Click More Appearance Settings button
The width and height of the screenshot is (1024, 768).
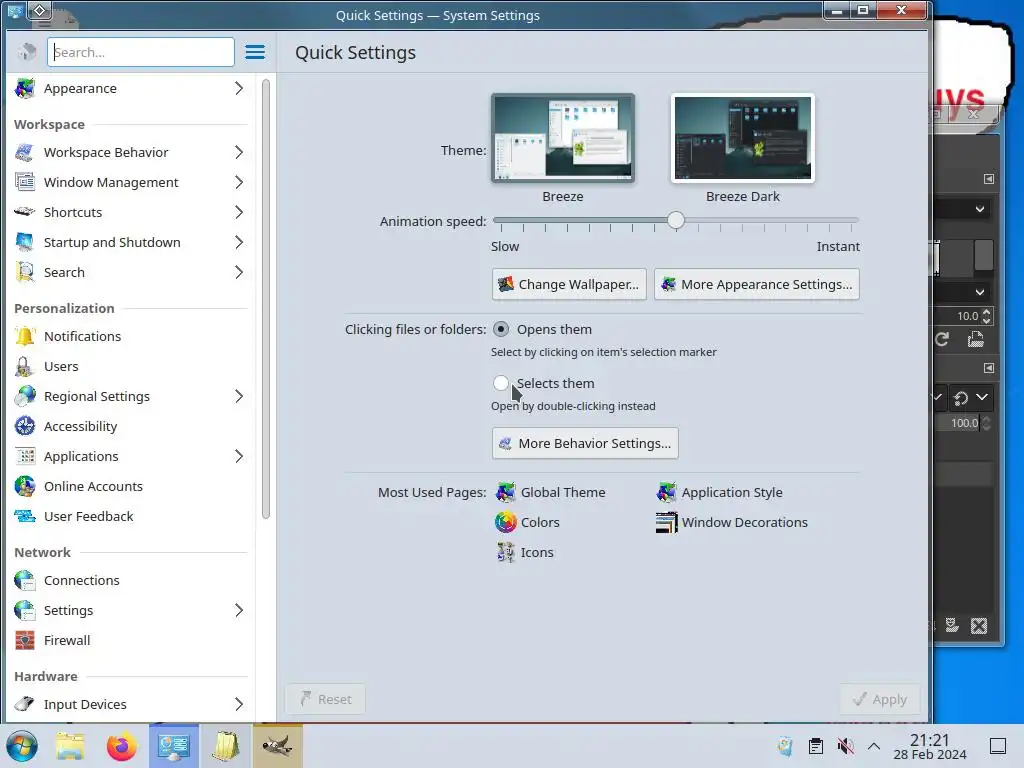coord(757,284)
